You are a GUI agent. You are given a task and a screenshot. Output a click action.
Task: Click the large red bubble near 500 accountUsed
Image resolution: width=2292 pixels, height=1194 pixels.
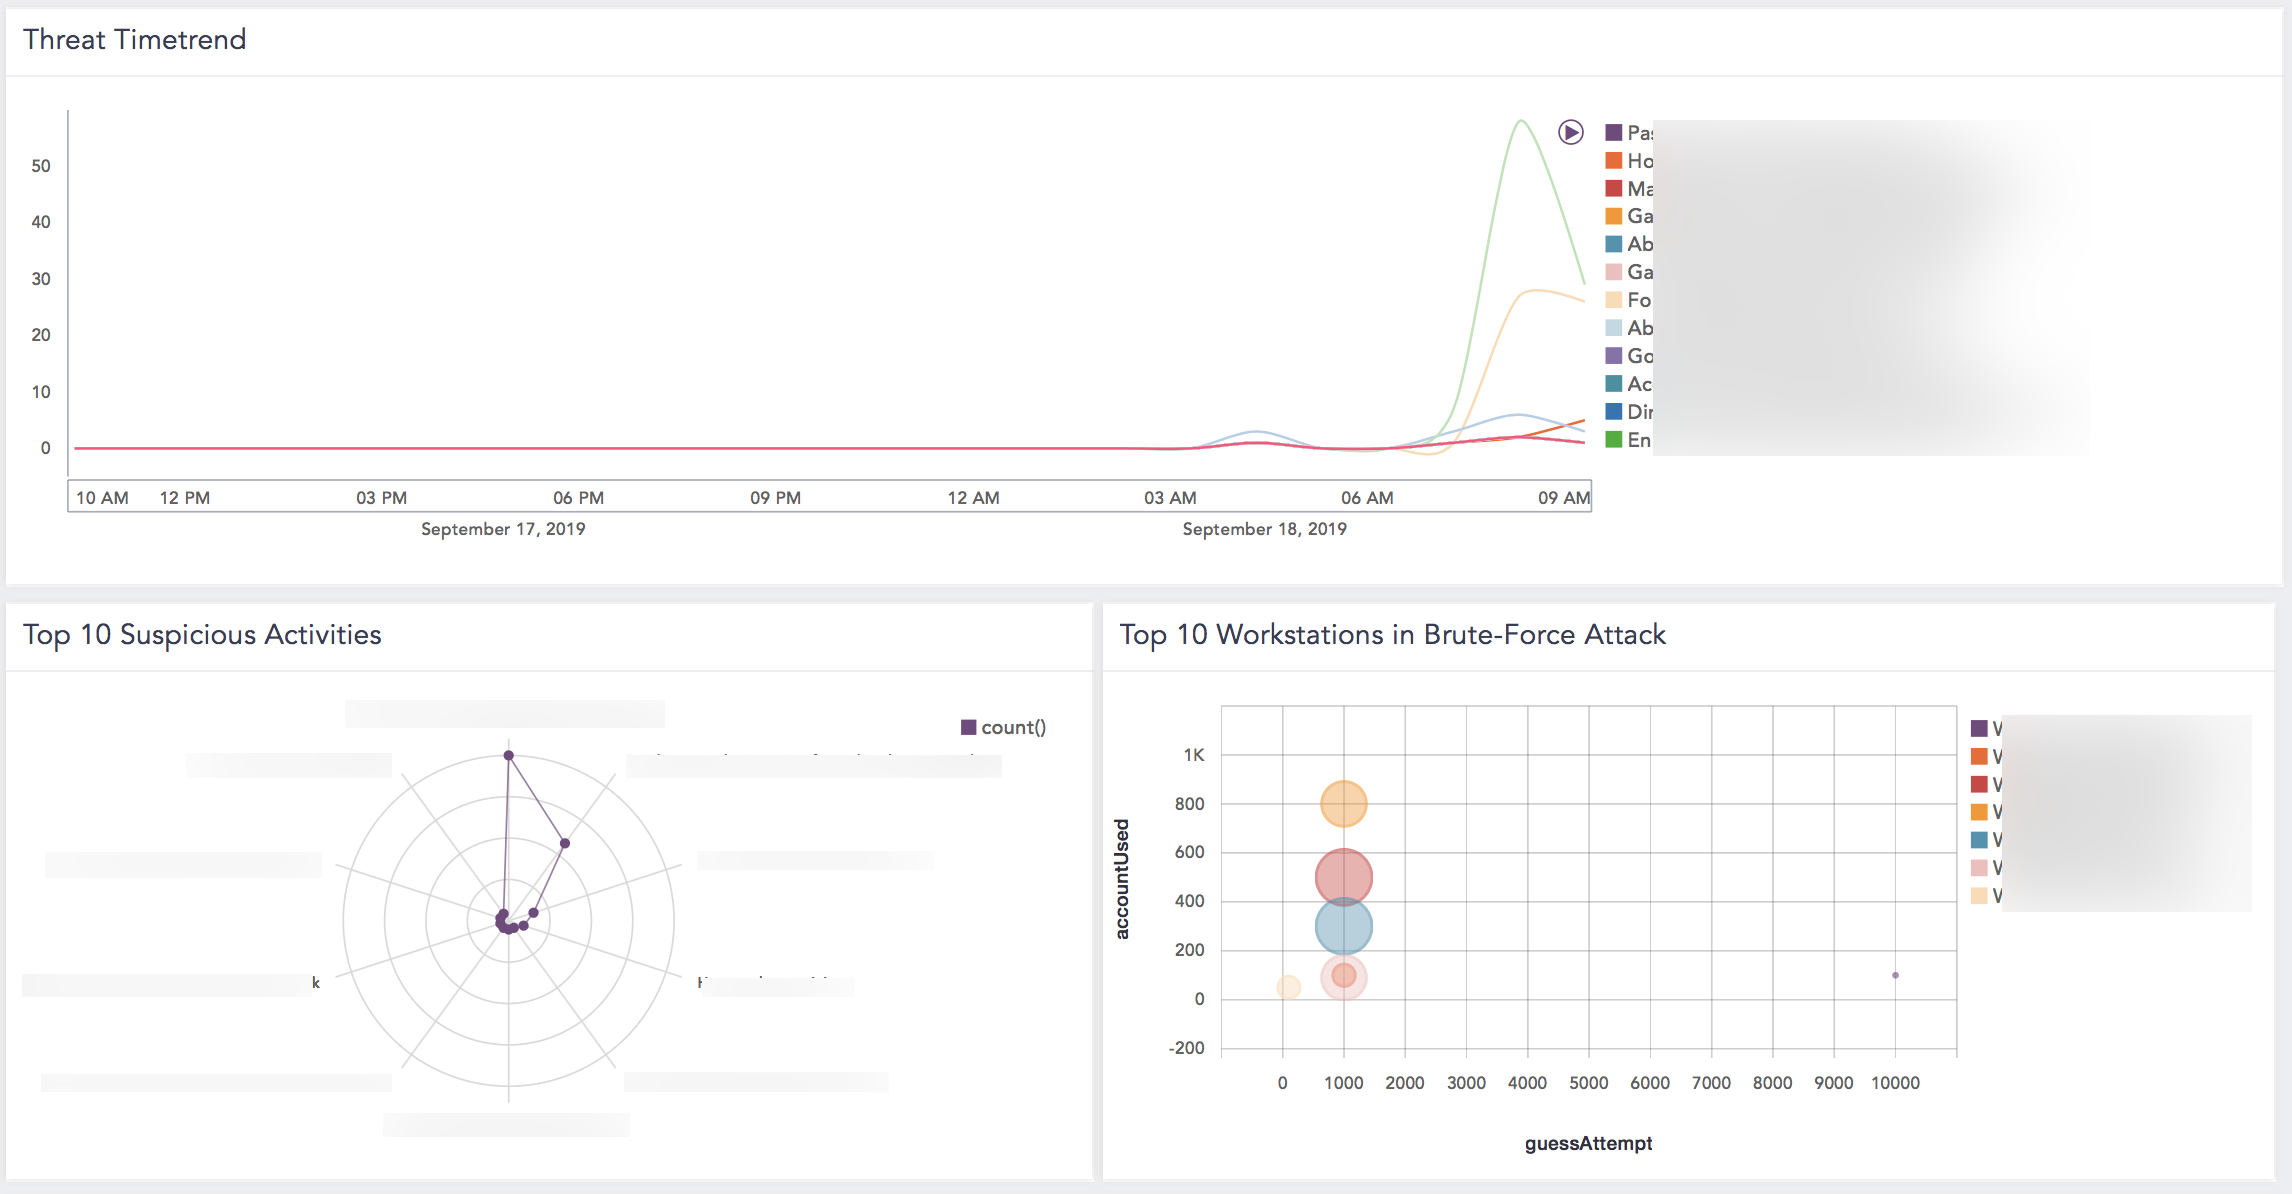1343,877
